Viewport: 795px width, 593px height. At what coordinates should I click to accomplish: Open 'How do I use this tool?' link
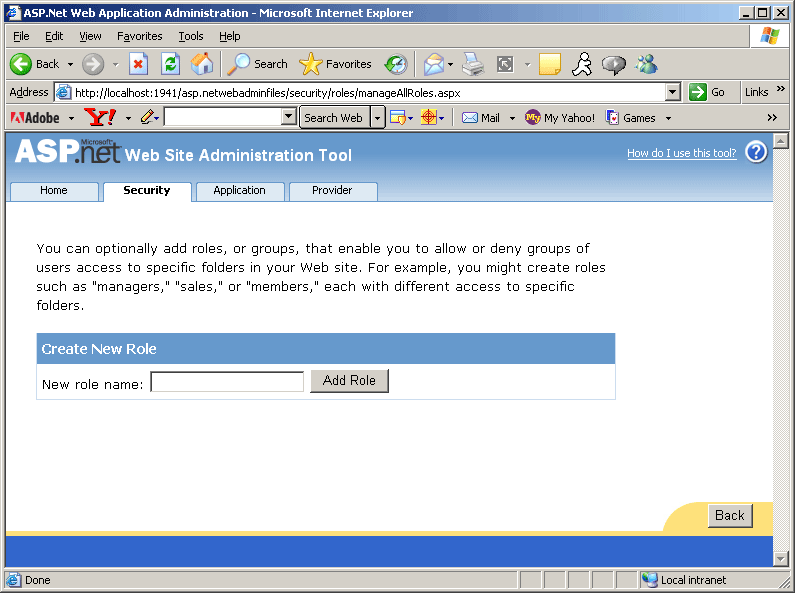681,154
